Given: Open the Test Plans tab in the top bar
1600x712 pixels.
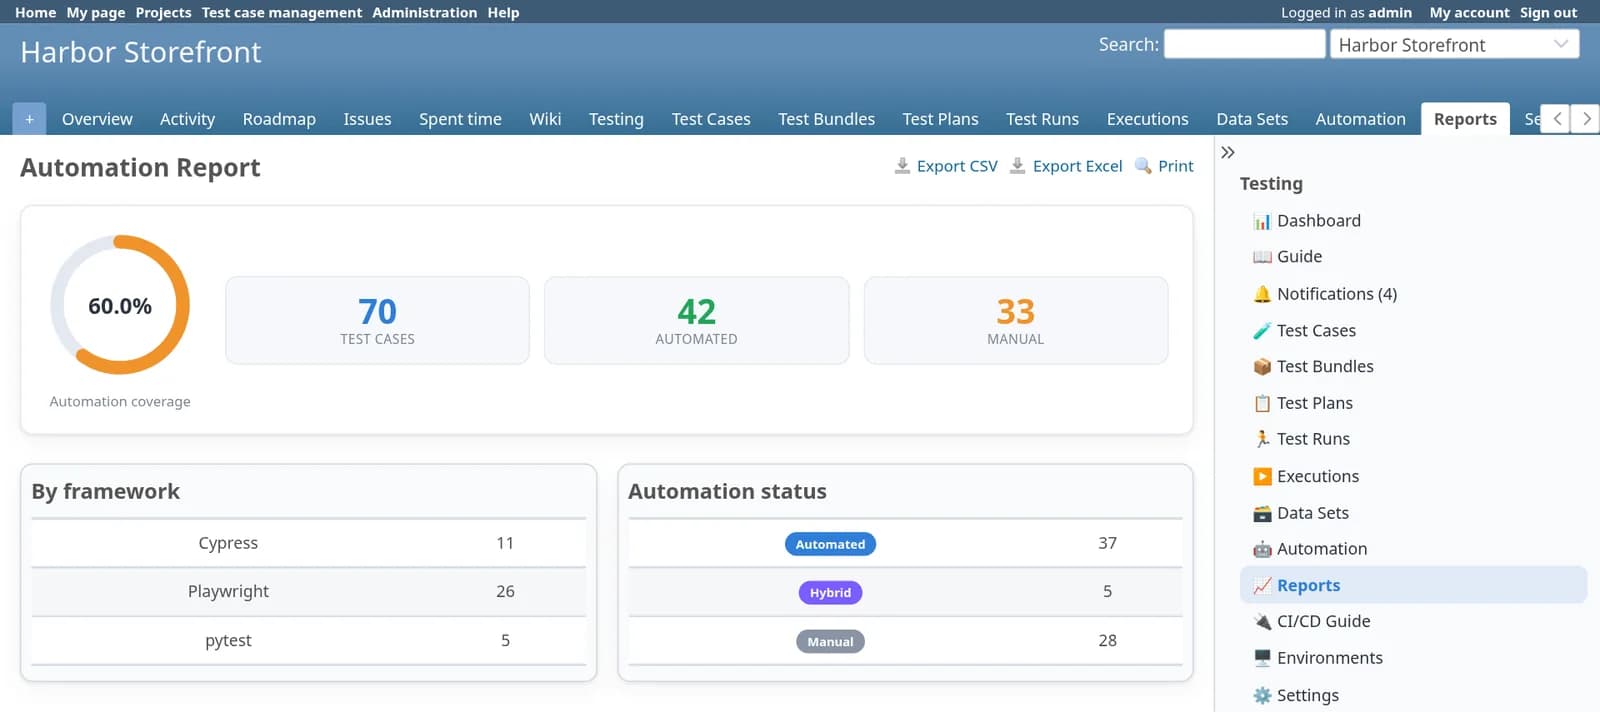Looking at the screenshot, I should pos(940,119).
